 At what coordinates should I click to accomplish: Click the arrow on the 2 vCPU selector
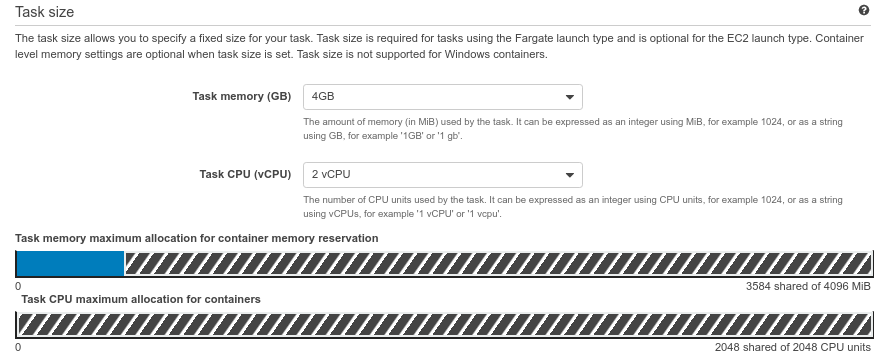pyautogui.click(x=569, y=176)
